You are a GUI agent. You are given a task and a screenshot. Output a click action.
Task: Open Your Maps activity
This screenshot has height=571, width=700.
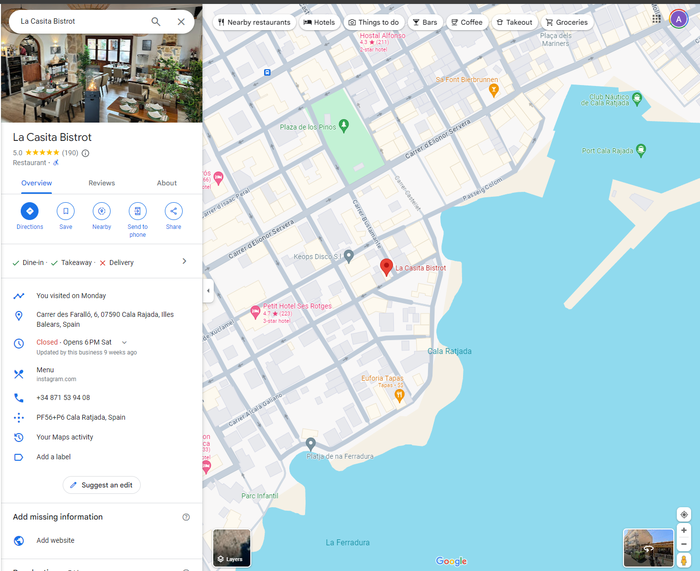tap(102, 437)
